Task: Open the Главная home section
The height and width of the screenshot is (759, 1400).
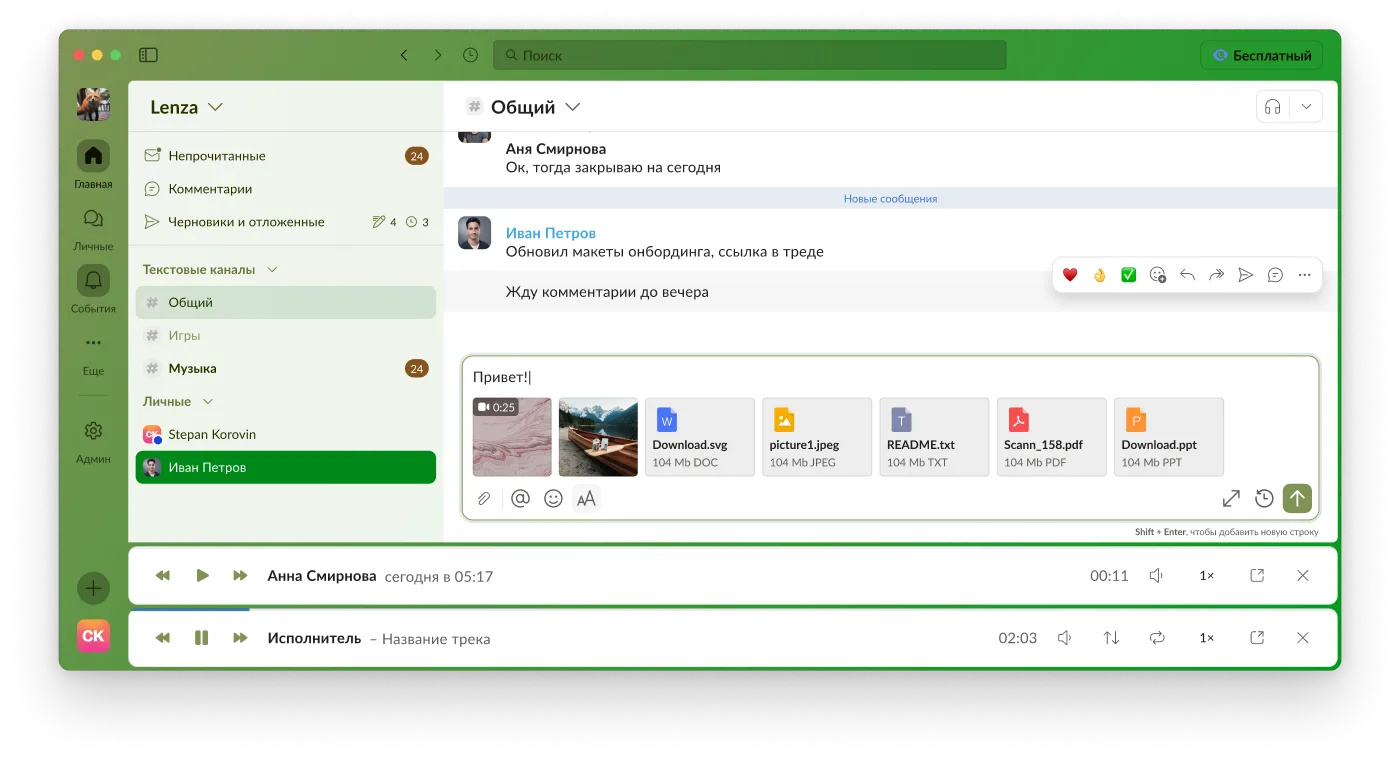Action: pyautogui.click(x=93, y=164)
